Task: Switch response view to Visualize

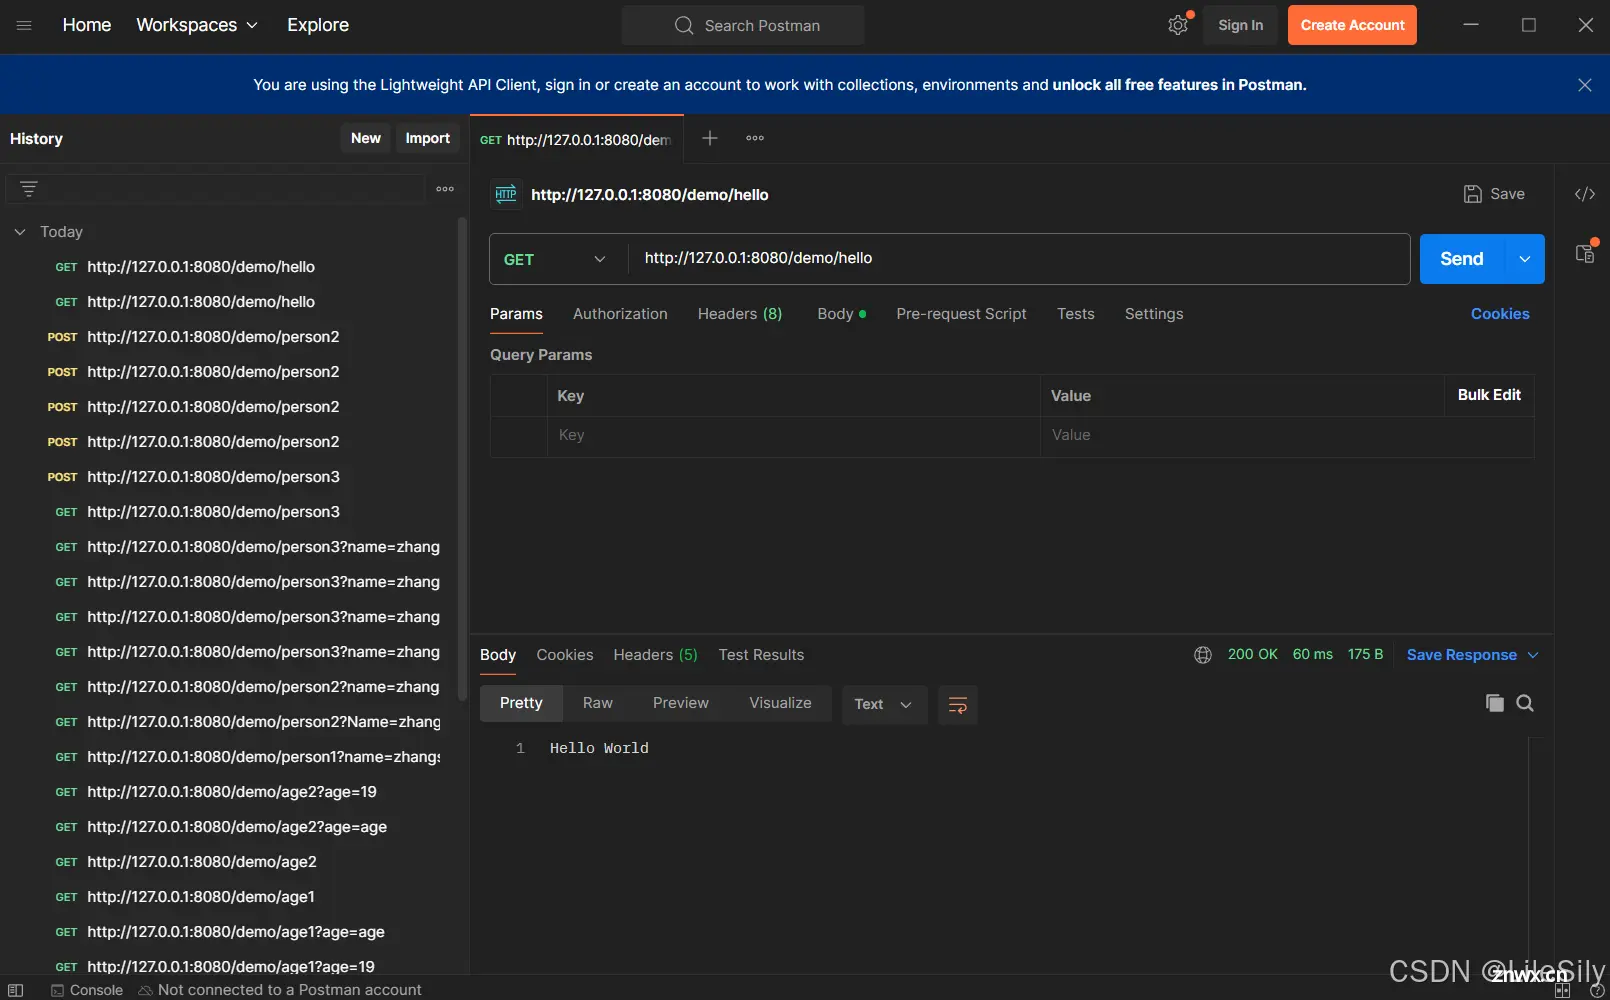Action: 780,703
